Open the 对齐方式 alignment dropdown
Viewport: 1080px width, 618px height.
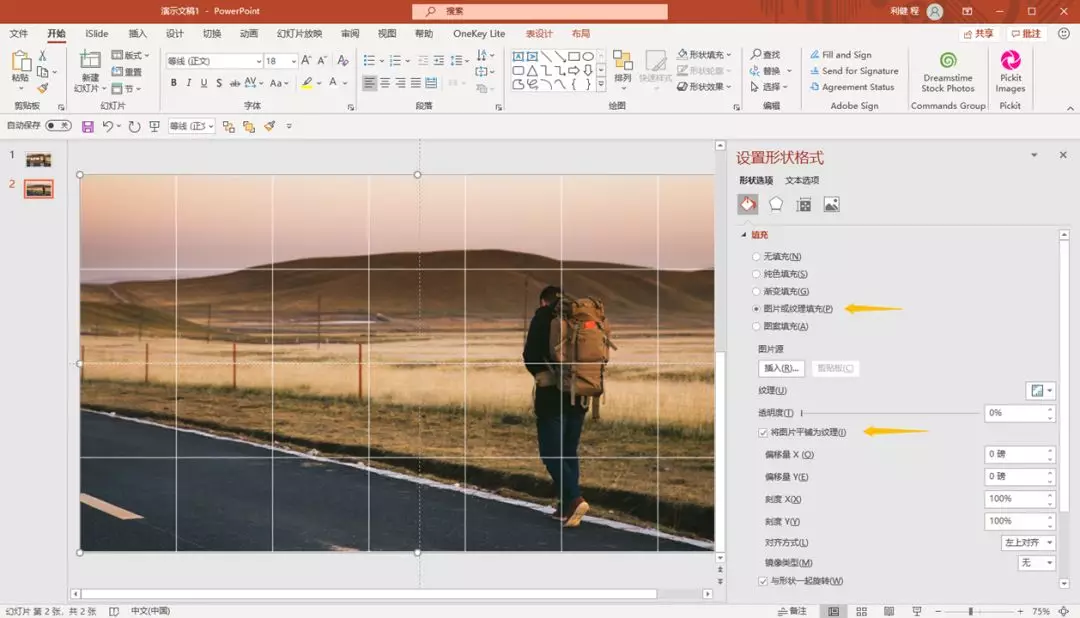(1028, 542)
